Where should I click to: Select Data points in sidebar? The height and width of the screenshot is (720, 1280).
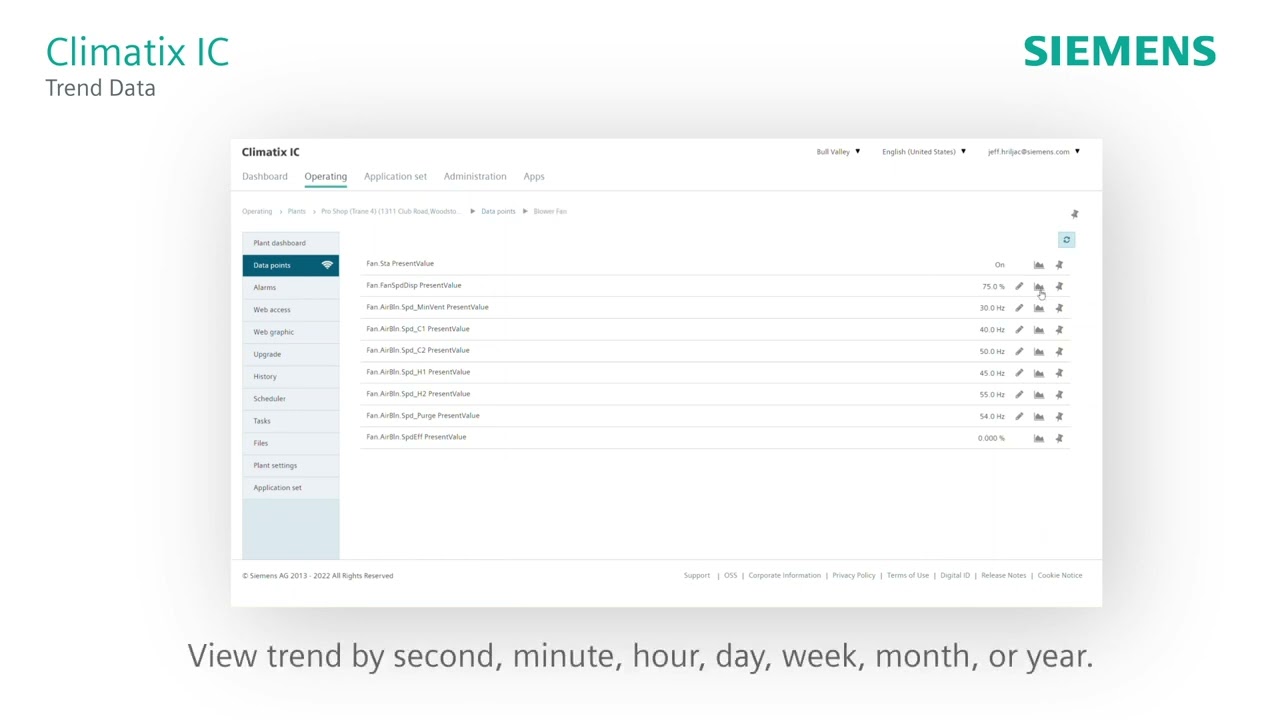(x=290, y=265)
